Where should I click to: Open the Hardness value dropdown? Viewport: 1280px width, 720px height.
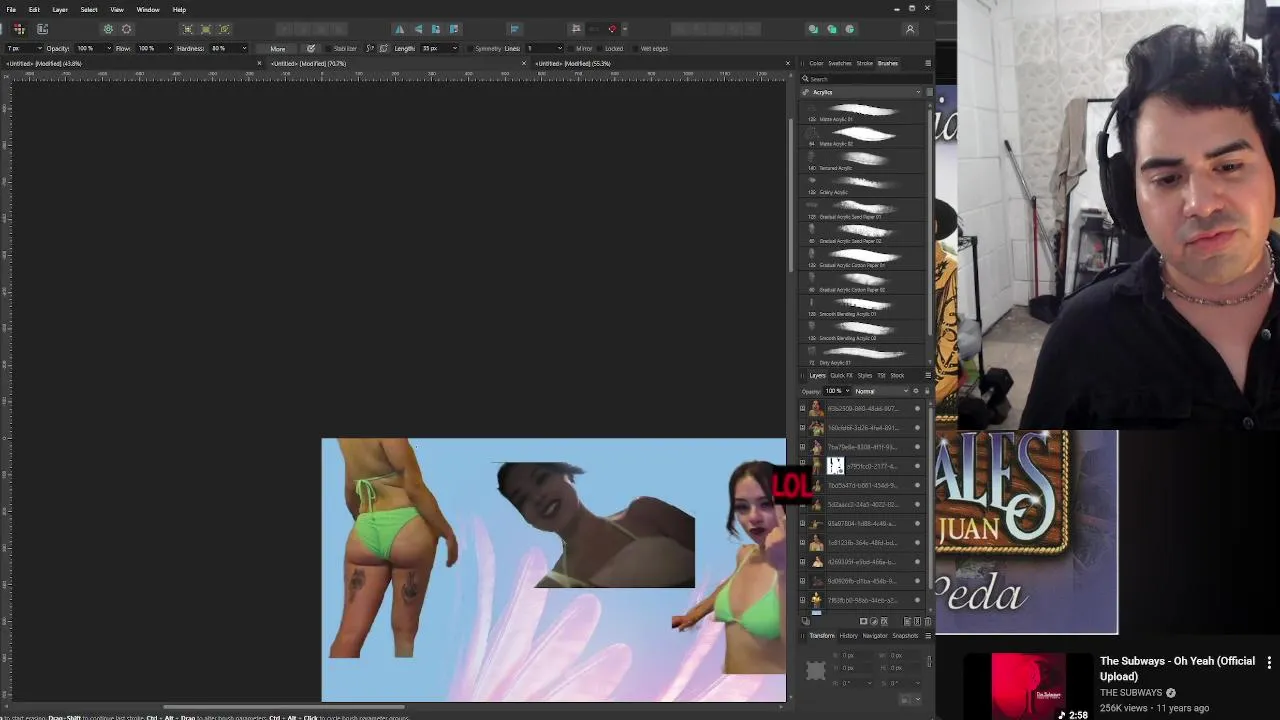tap(244, 48)
